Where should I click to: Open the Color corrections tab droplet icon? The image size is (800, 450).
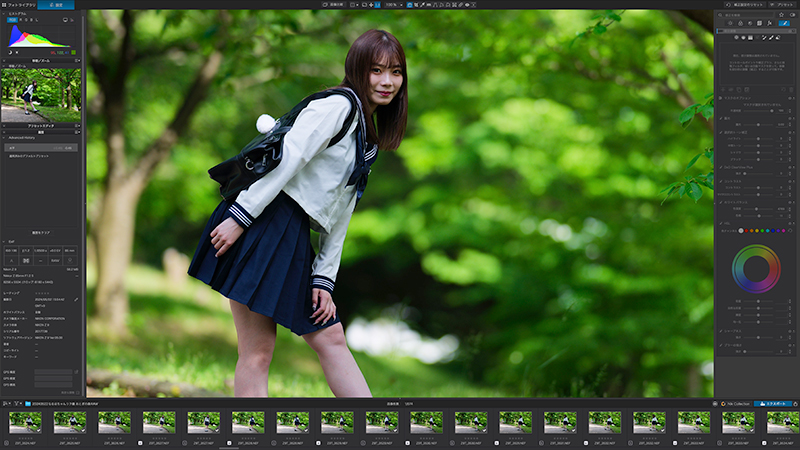point(740,23)
